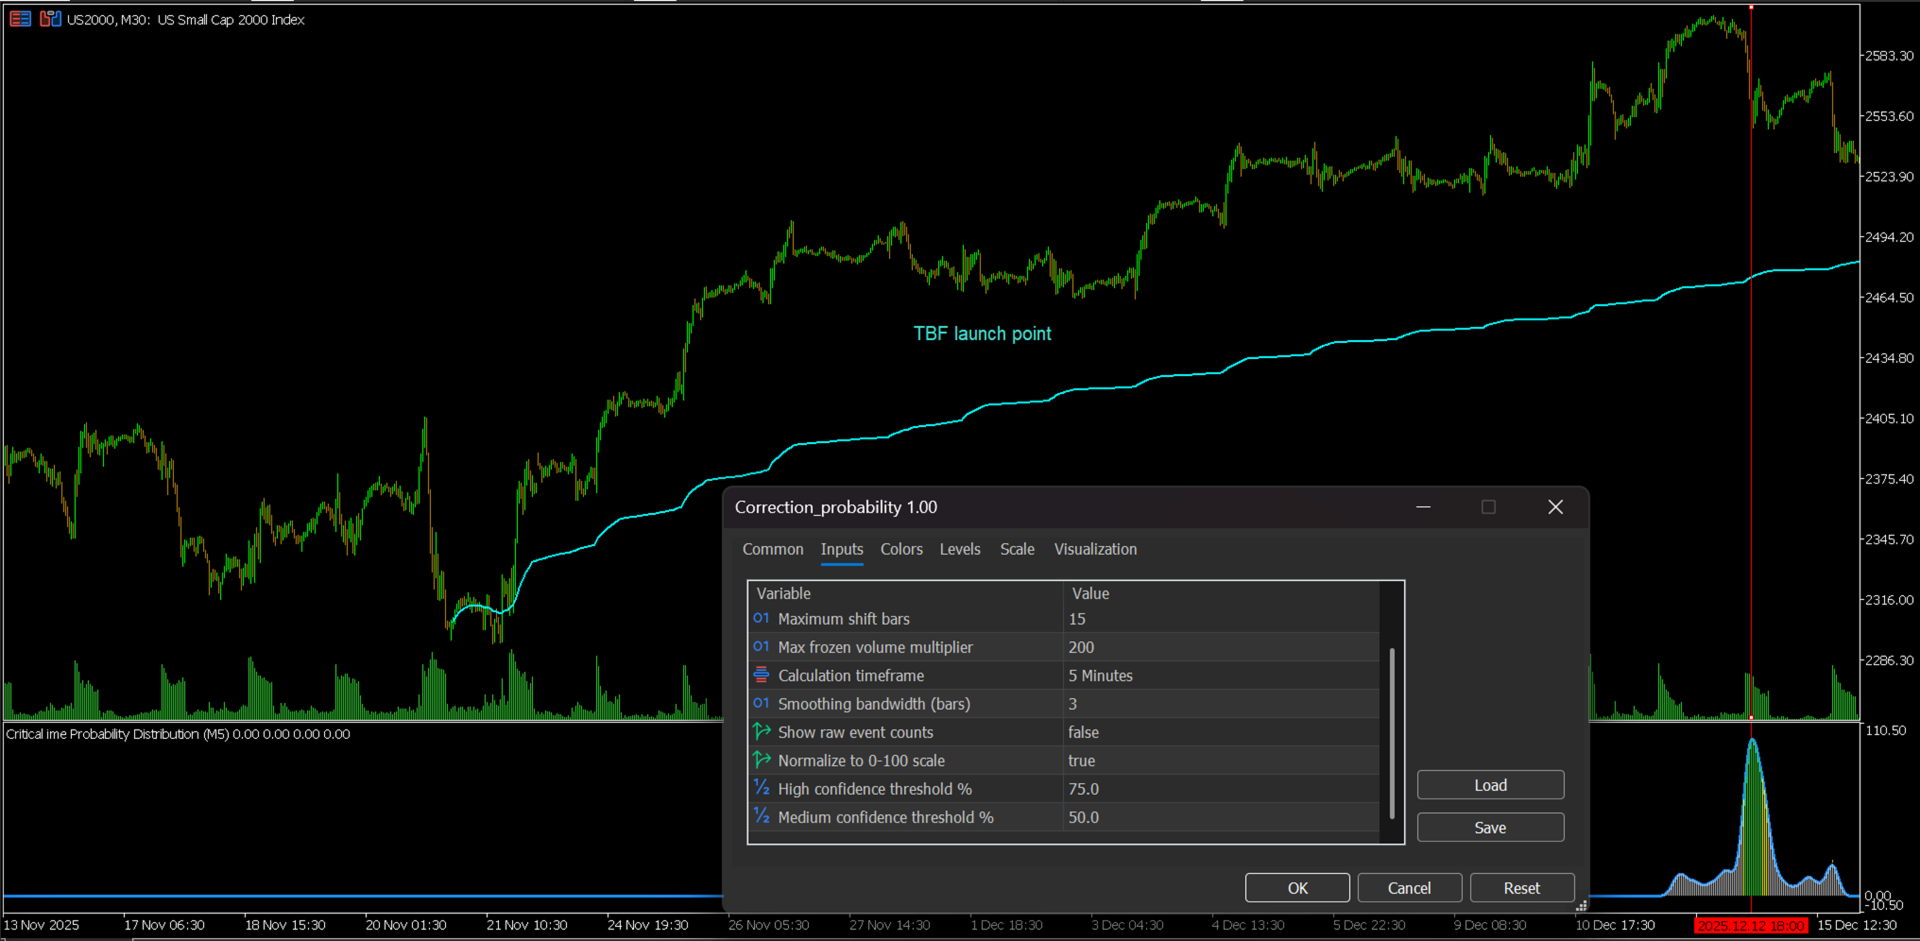
Task: Select the Smoothing bandwidth (bars) label
Action: (x=874, y=704)
